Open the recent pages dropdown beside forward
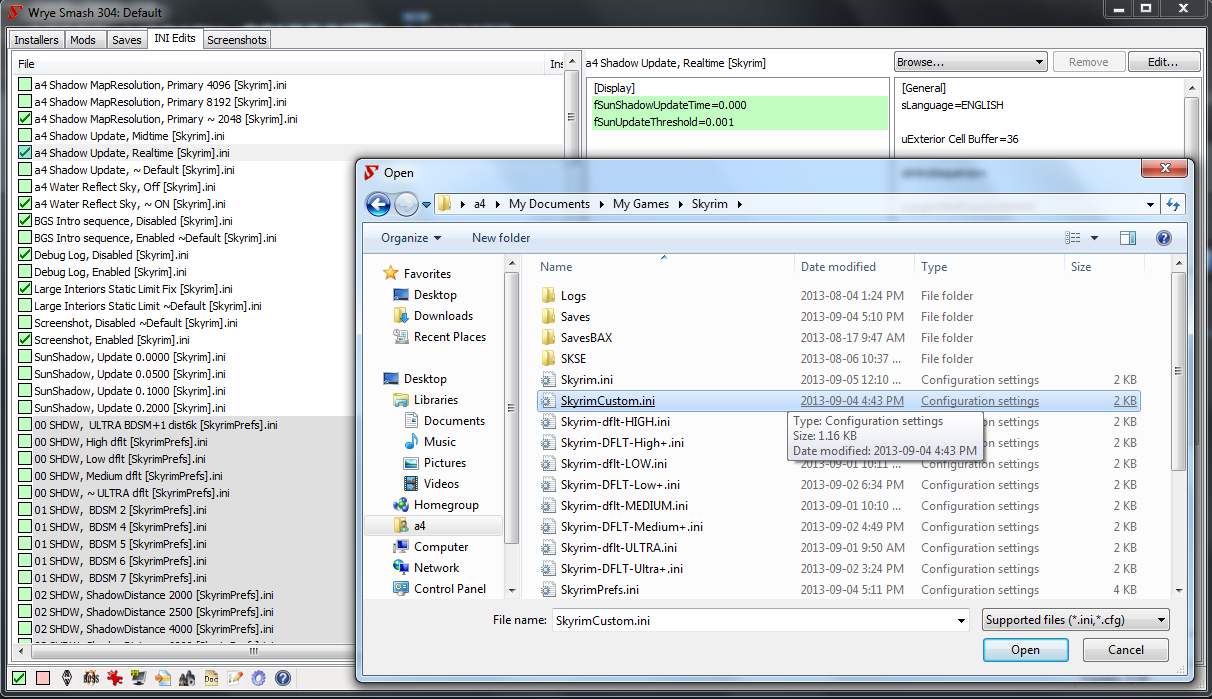The height and width of the screenshot is (699, 1212). (426, 204)
